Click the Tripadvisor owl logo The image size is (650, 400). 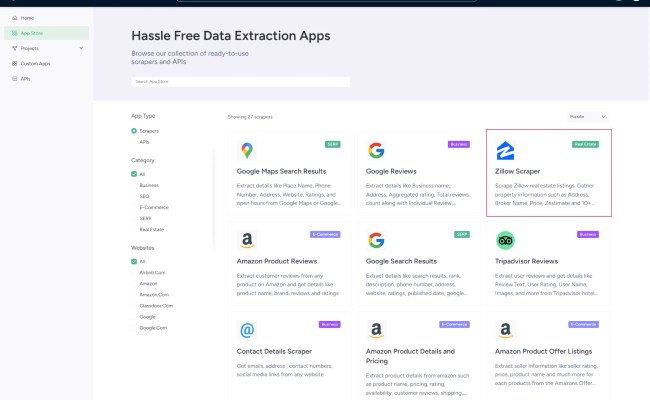click(505, 240)
